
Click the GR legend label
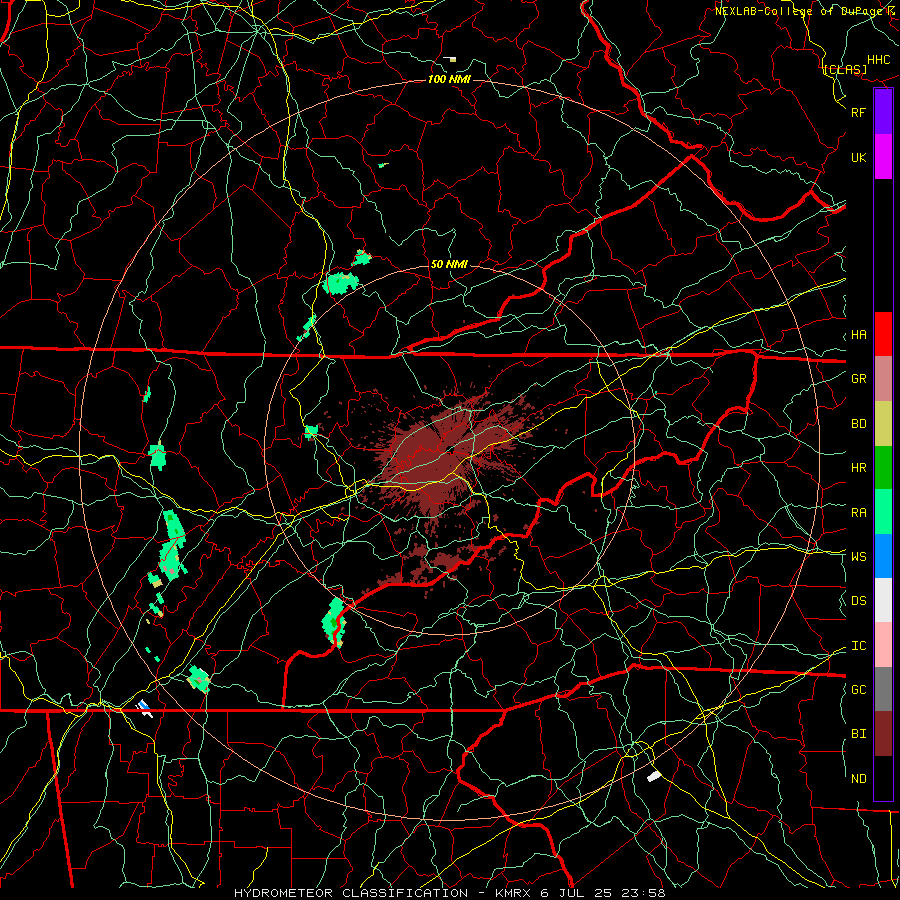coord(859,379)
